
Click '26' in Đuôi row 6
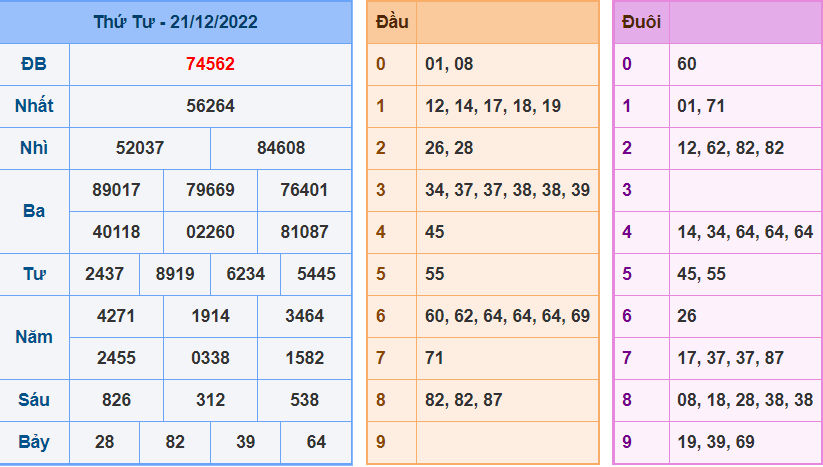(x=687, y=316)
